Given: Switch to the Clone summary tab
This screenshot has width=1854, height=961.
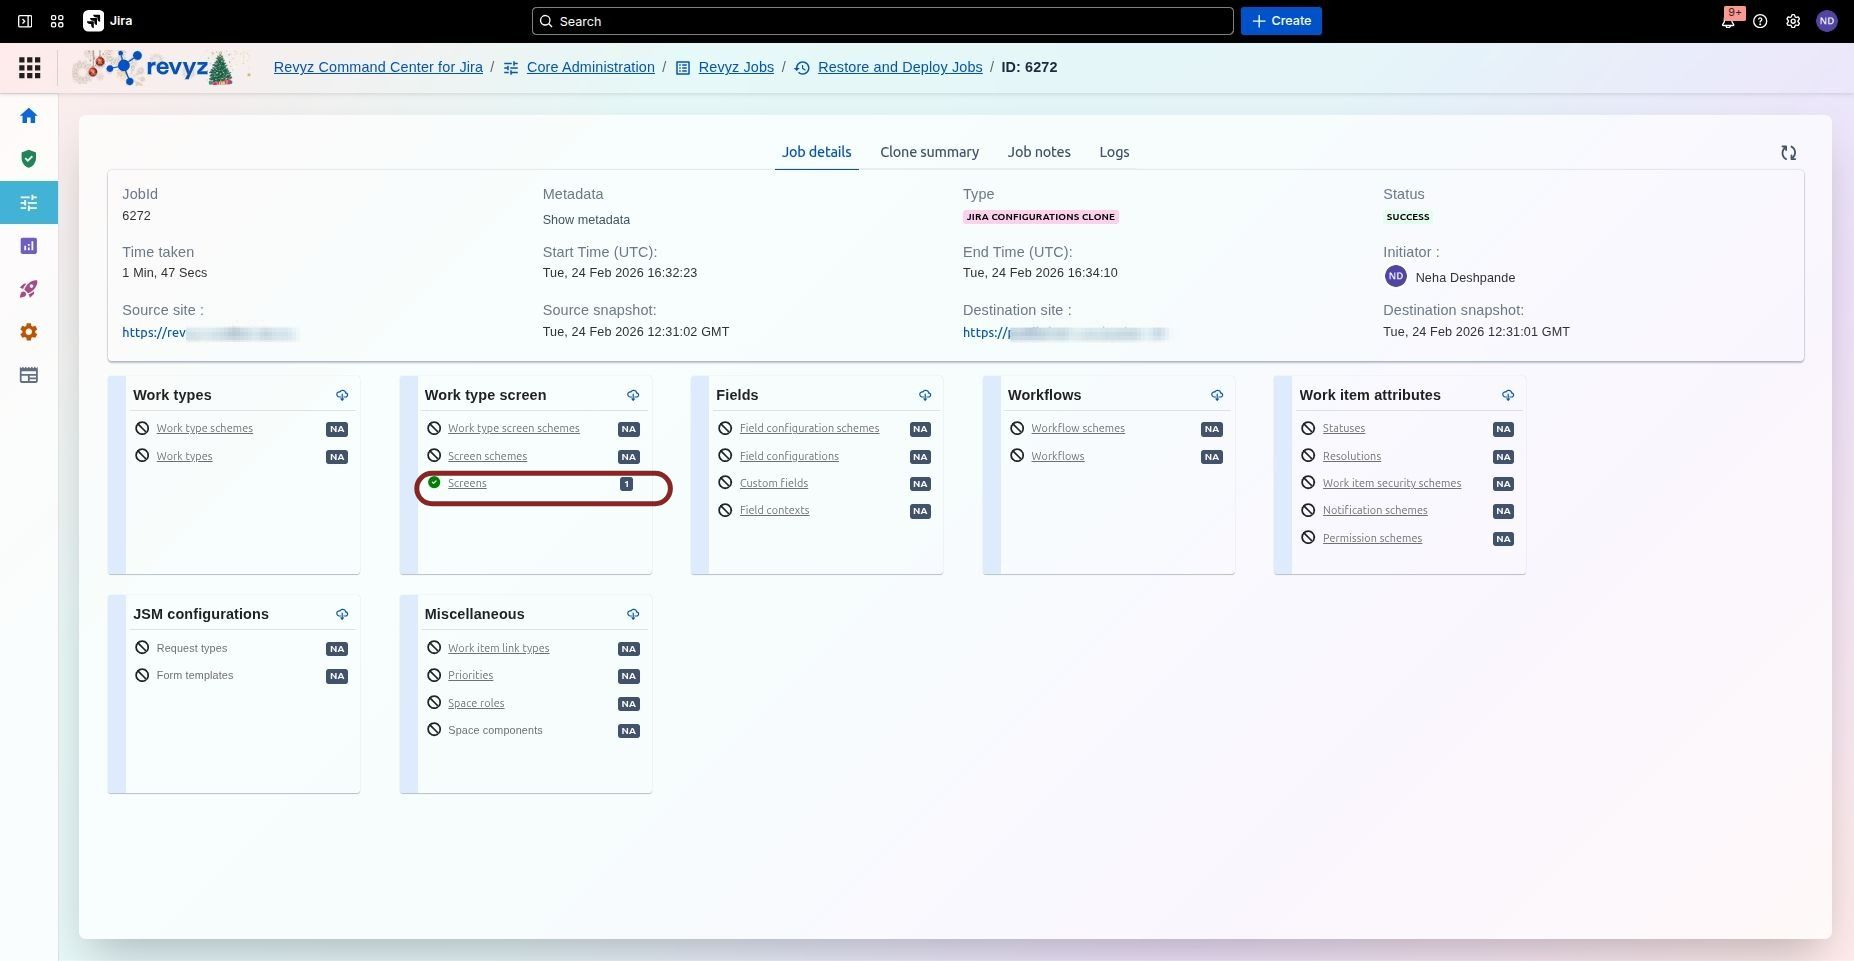Looking at the screenshot, I should 929,152.
